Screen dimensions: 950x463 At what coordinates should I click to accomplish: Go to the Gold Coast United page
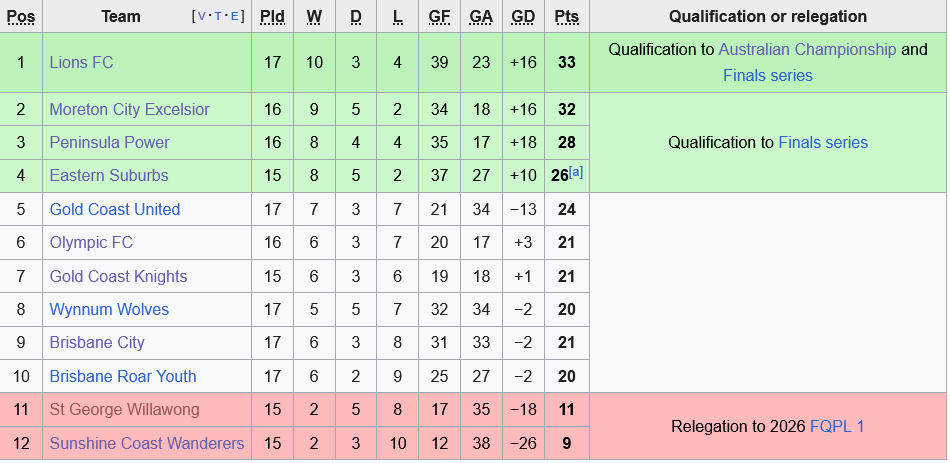point(114,209)
